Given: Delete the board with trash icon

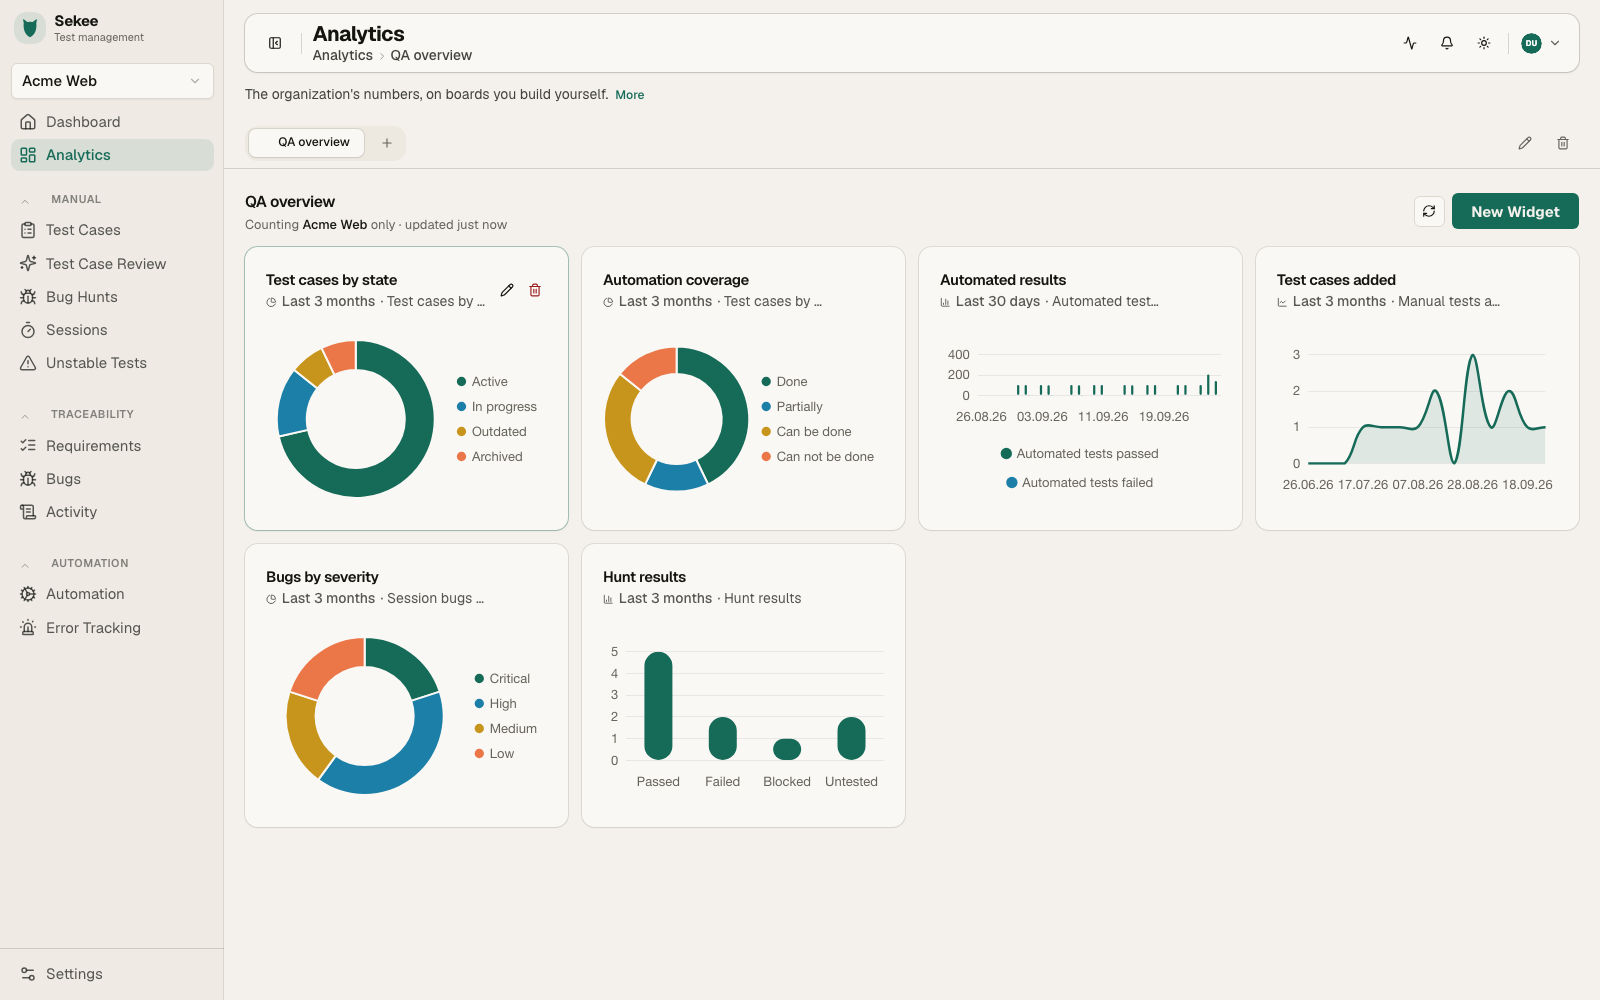Looking at the screenshot, I should (x=1563, y=143).
